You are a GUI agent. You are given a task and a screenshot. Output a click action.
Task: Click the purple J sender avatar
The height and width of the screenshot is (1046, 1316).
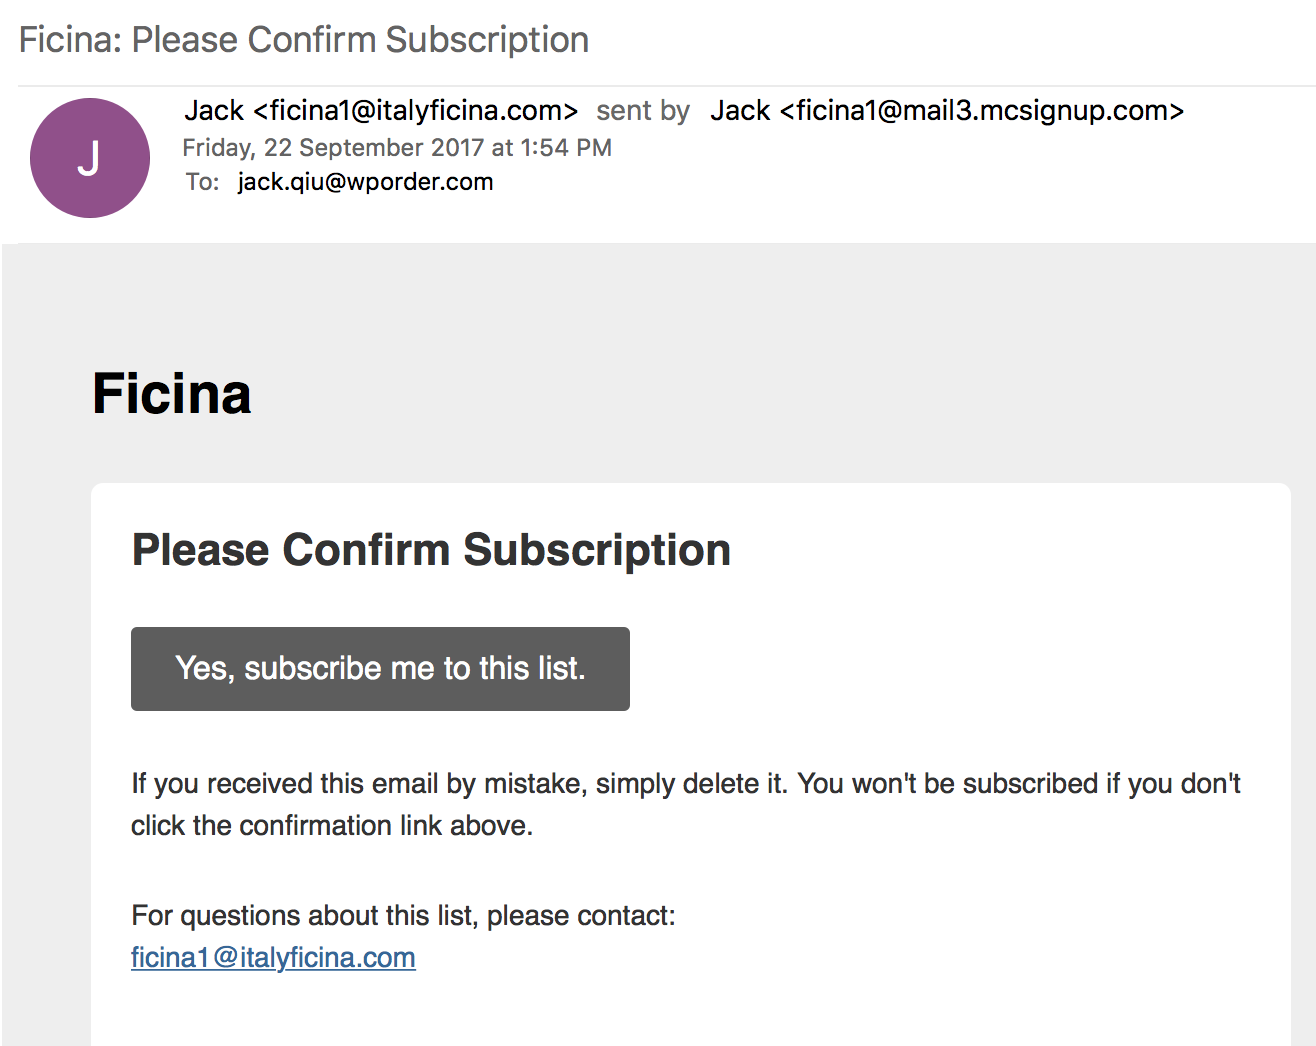[90, 158]
